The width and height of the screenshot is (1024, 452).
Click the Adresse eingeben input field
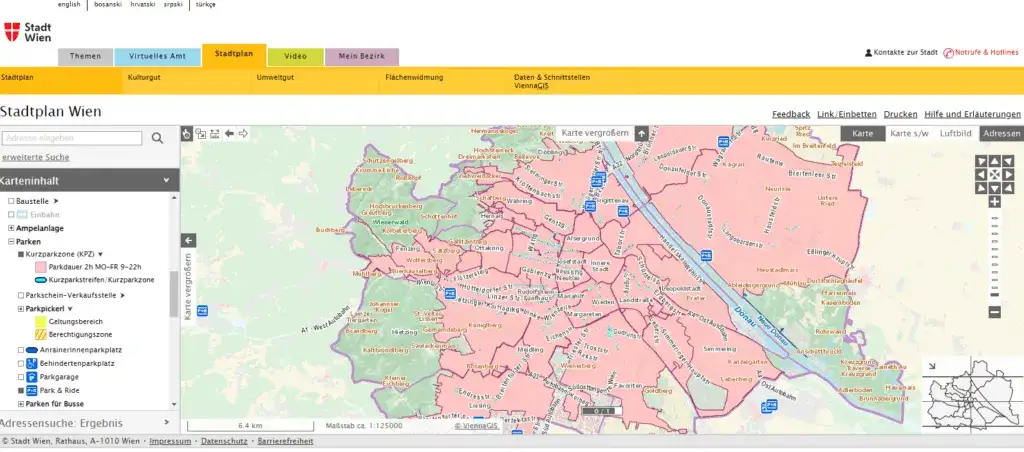pyautogui.click(x=72, y=138)
